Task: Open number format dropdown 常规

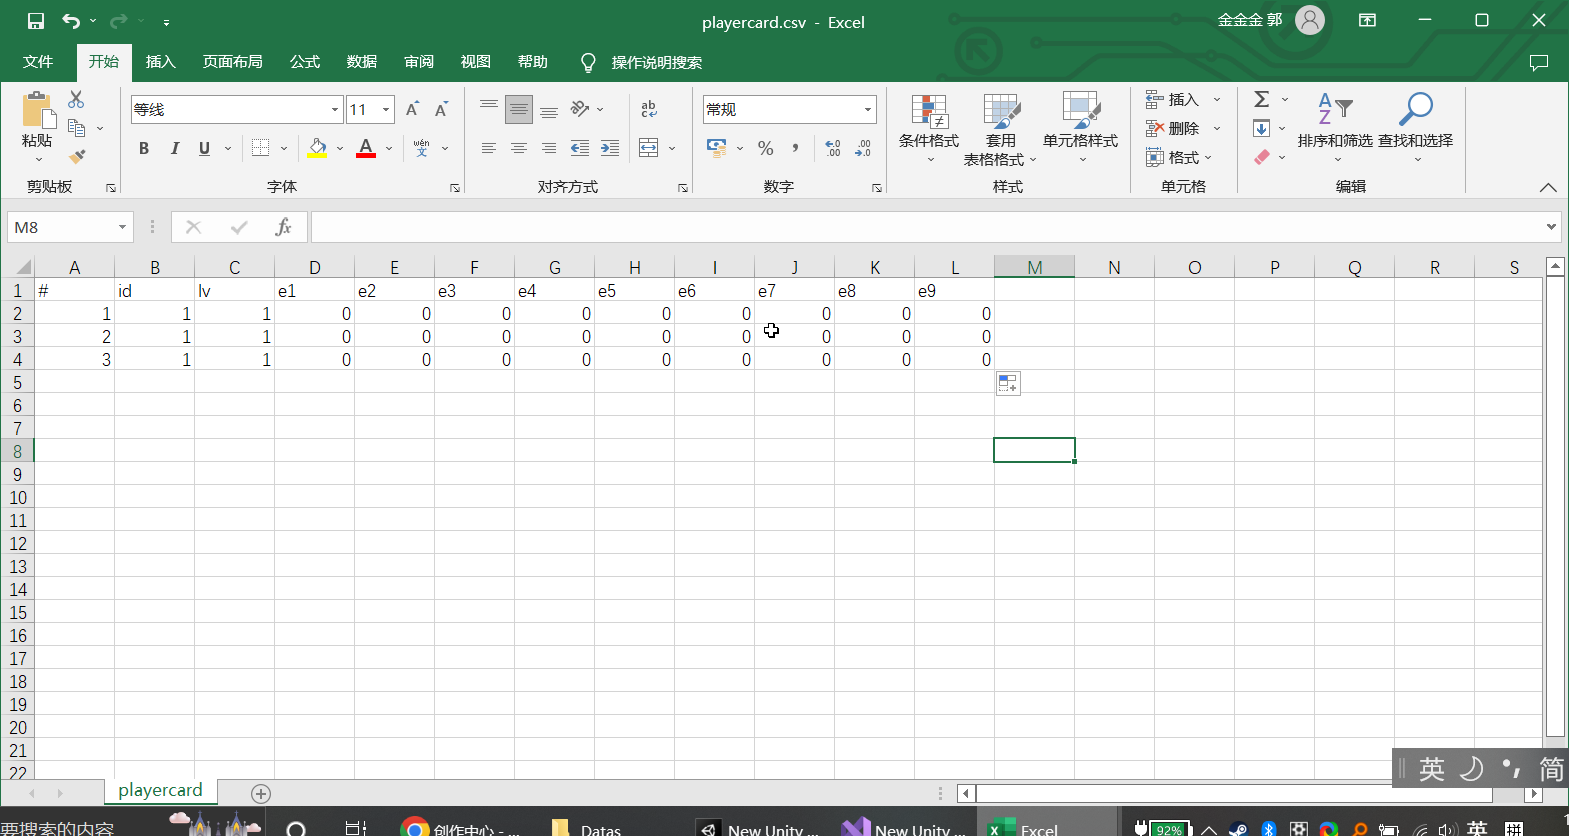Action: 868,109
